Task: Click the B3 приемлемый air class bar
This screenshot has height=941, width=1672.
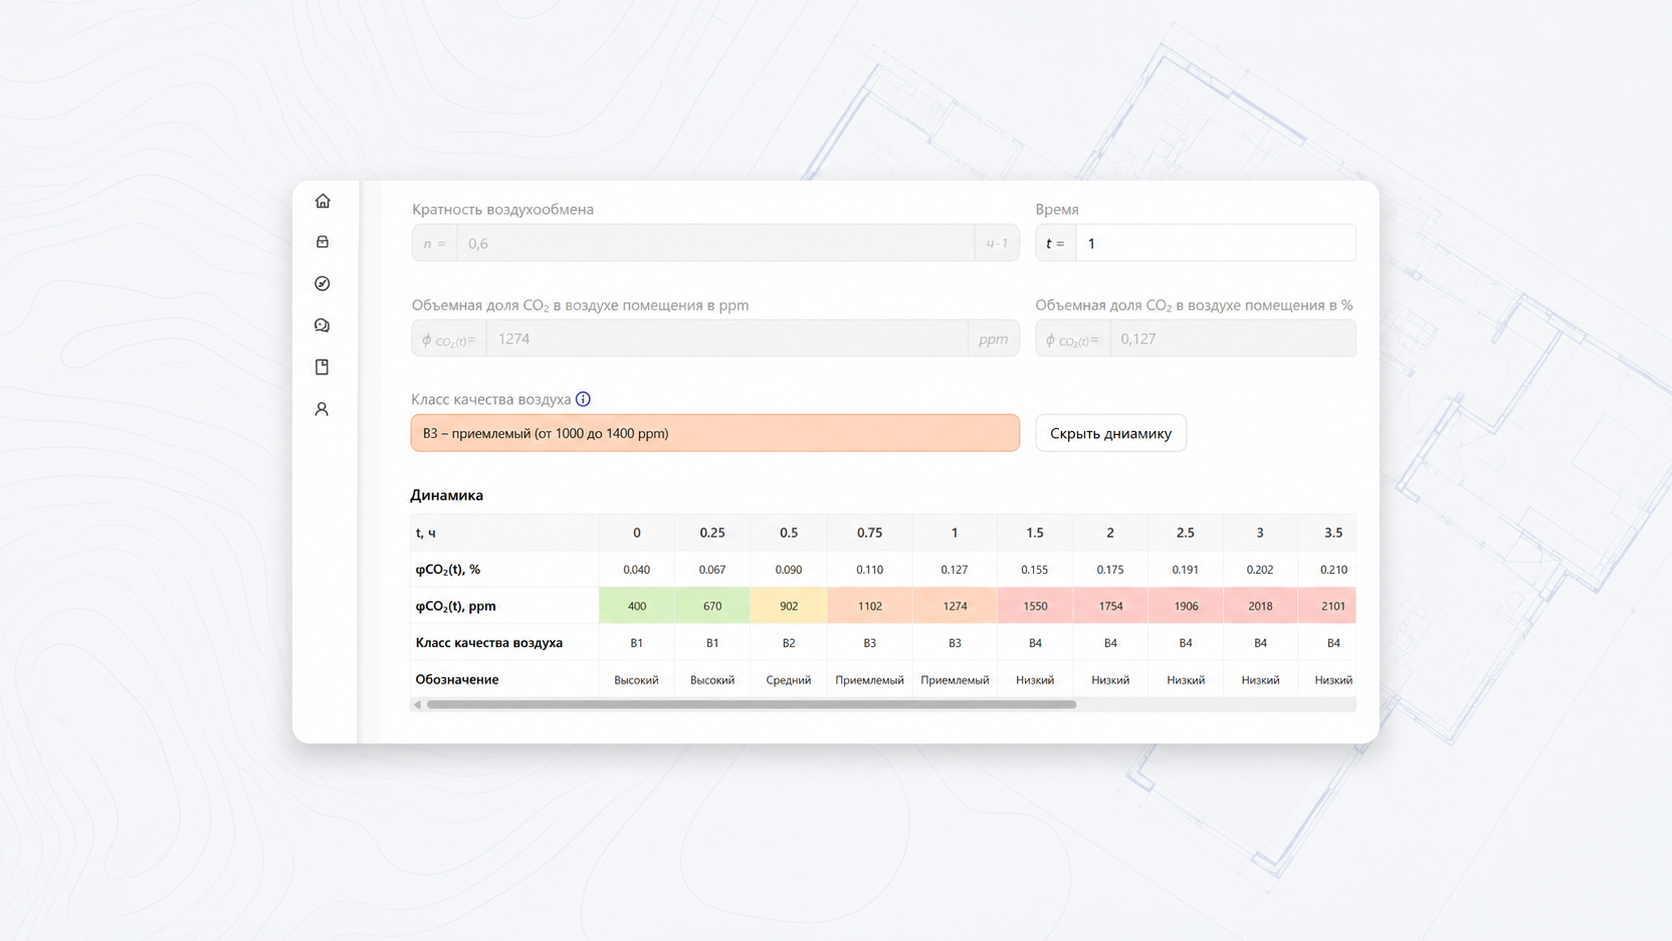Action: 715,433
